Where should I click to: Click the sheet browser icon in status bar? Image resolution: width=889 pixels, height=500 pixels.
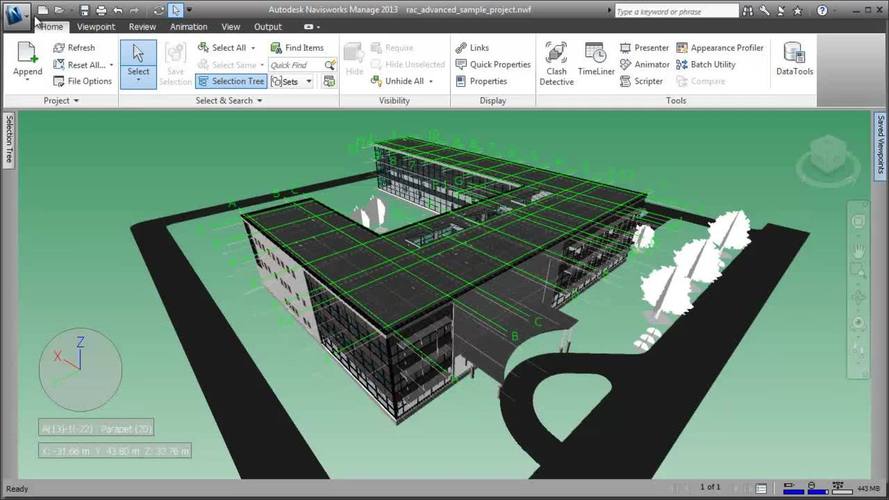pos(761,488)
